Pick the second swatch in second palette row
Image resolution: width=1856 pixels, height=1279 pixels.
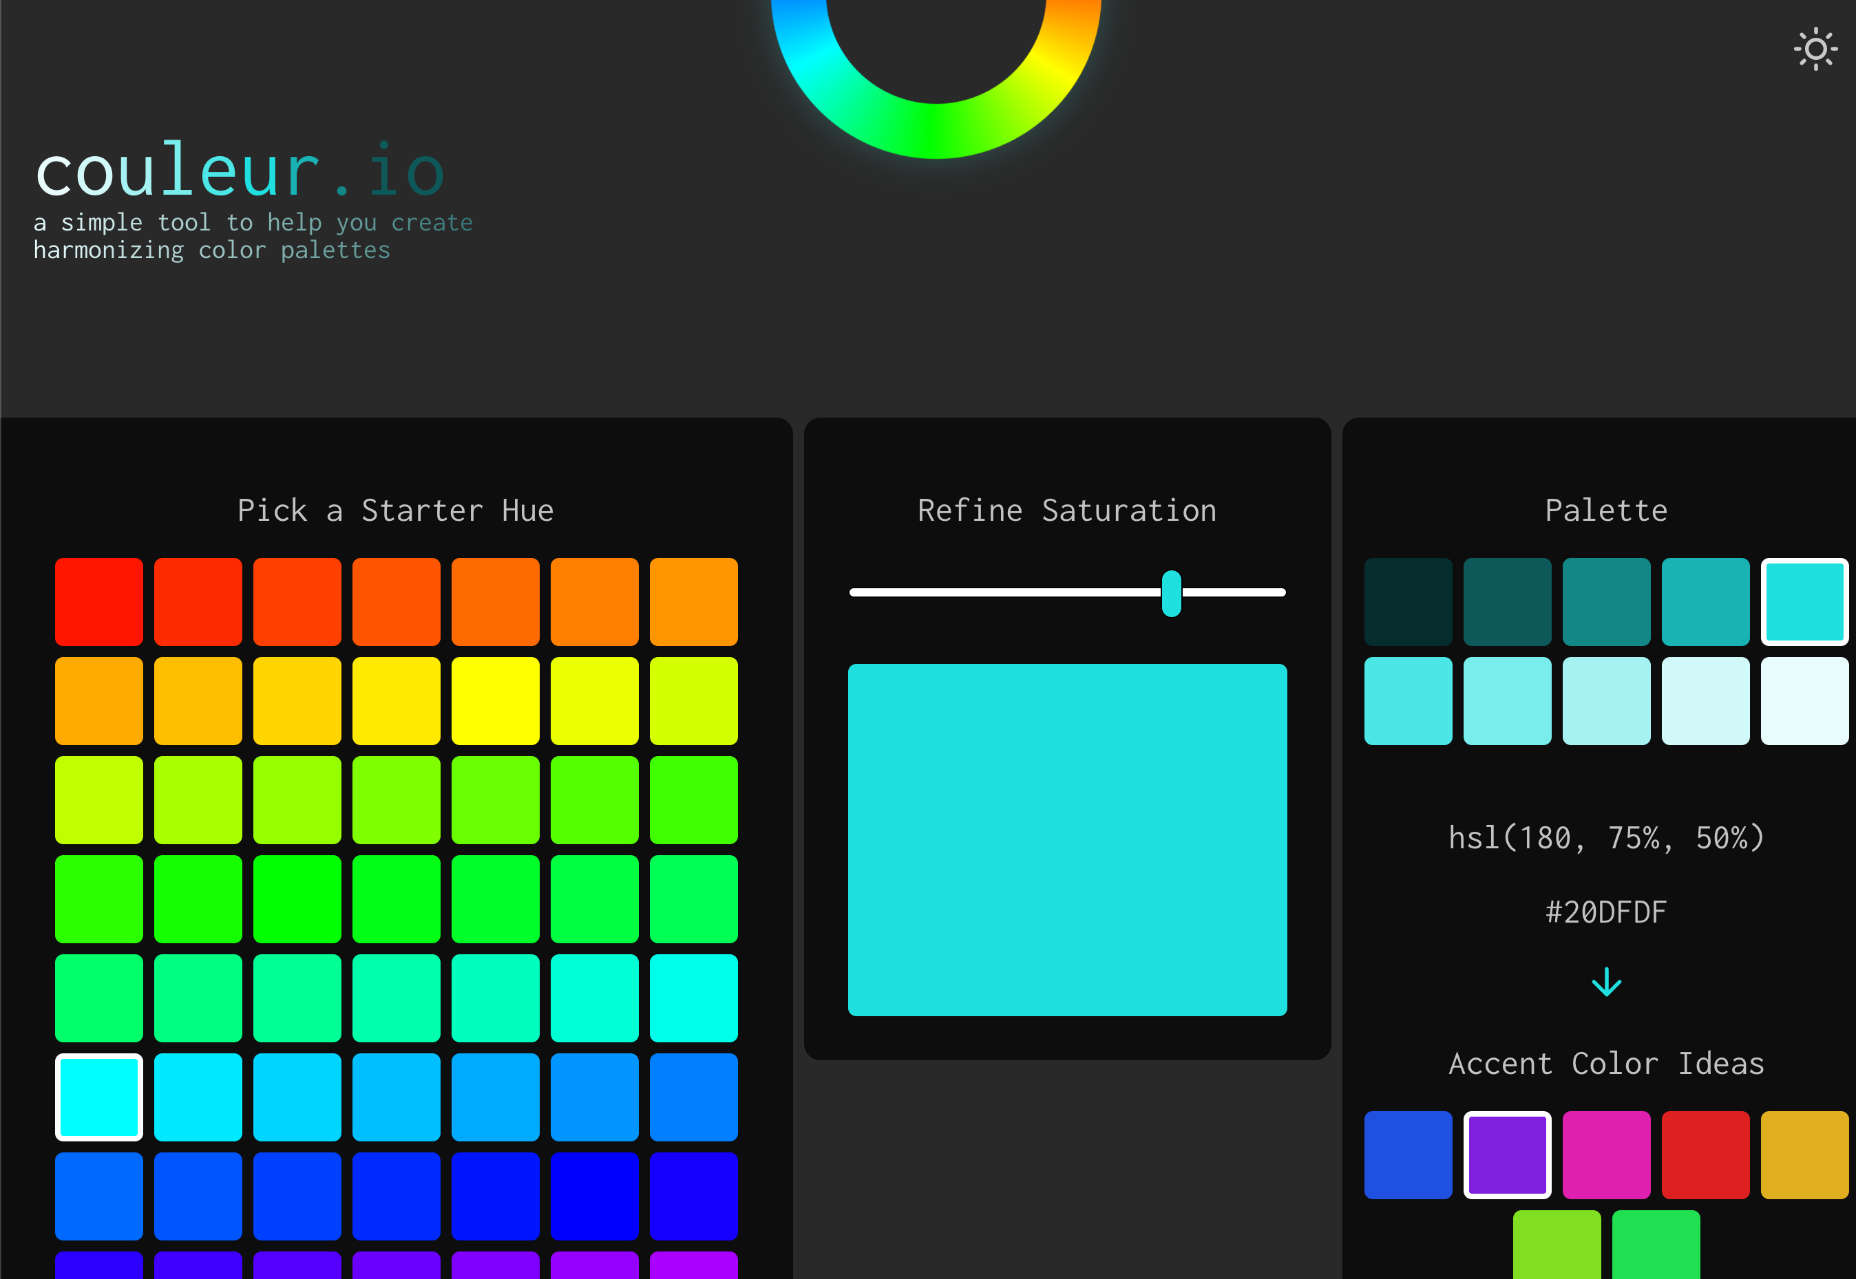click(1507, 701)
